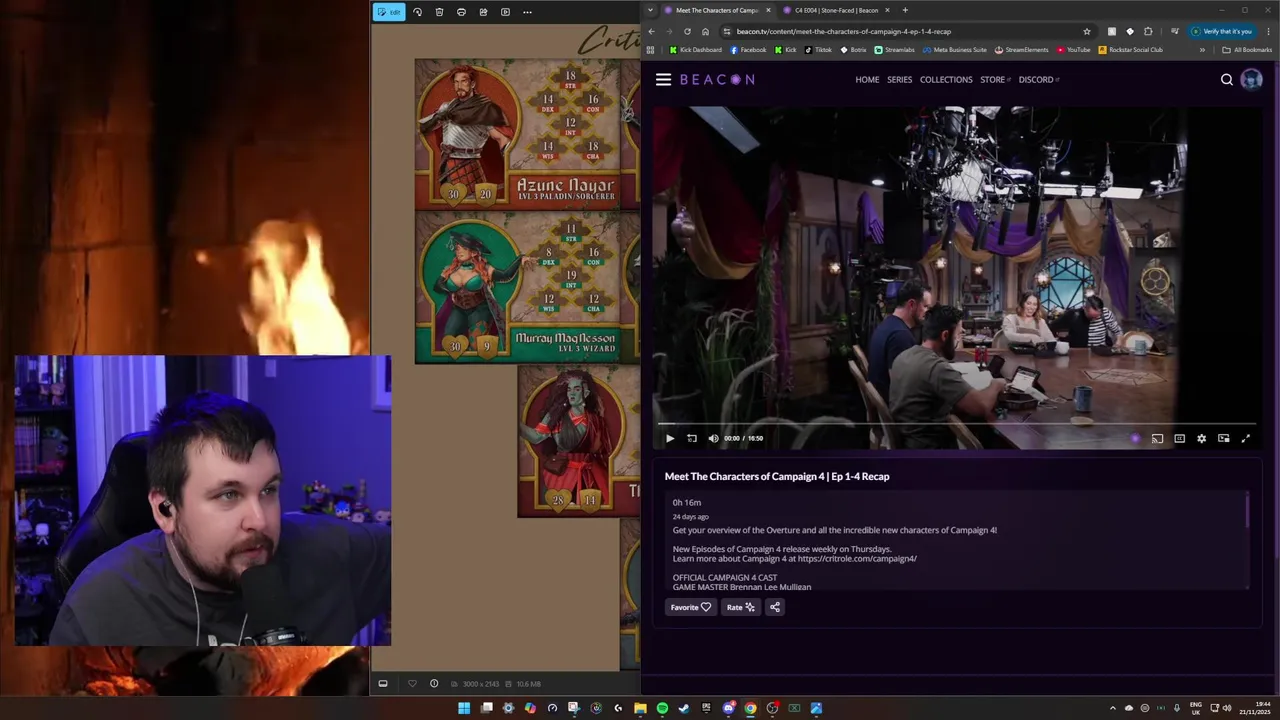The image size is (1280, 720).
Task: Delete the image with trash icon
Action: click(439, 12)
